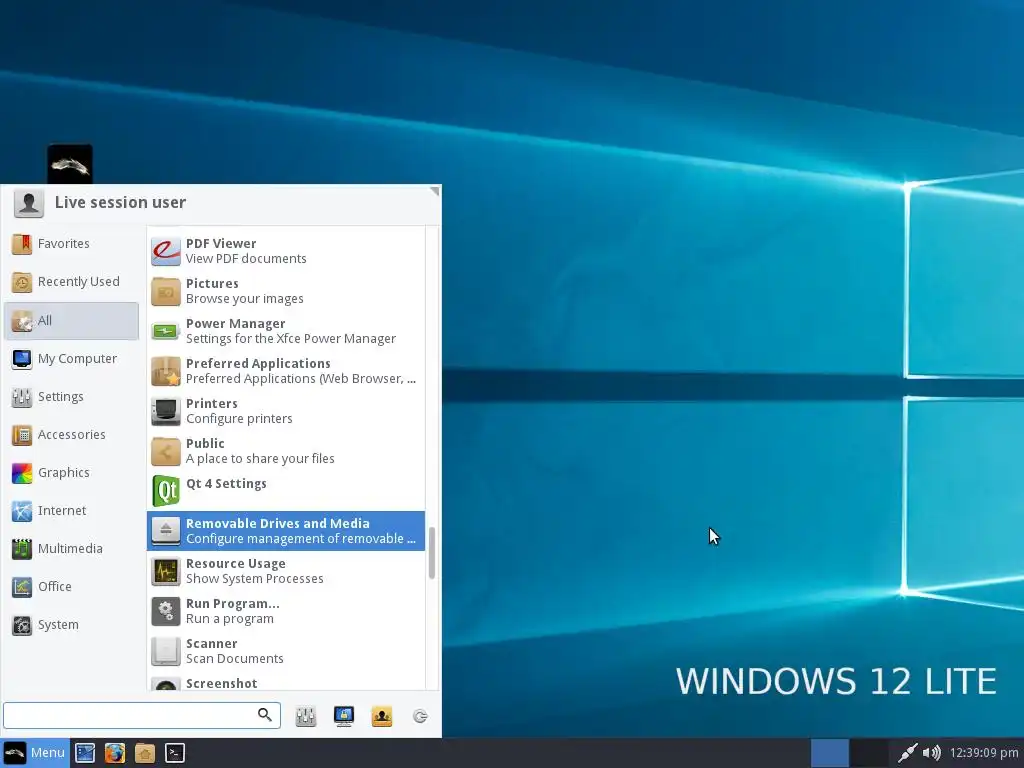Screen dimensions: 1024x768
Task: Click 'Settings for the Xfce Power Manager' text
Action: pyautogui.click(x=291, y=339)
